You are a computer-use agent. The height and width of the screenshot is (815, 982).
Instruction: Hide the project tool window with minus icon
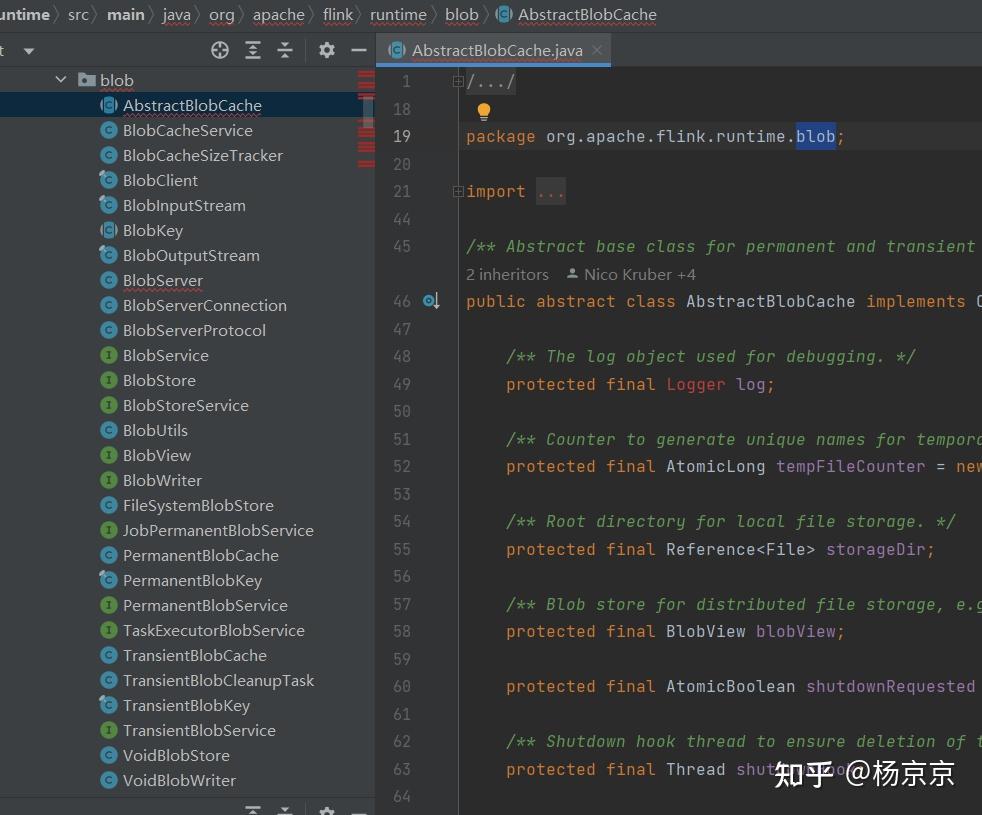(x=358, y=50)
